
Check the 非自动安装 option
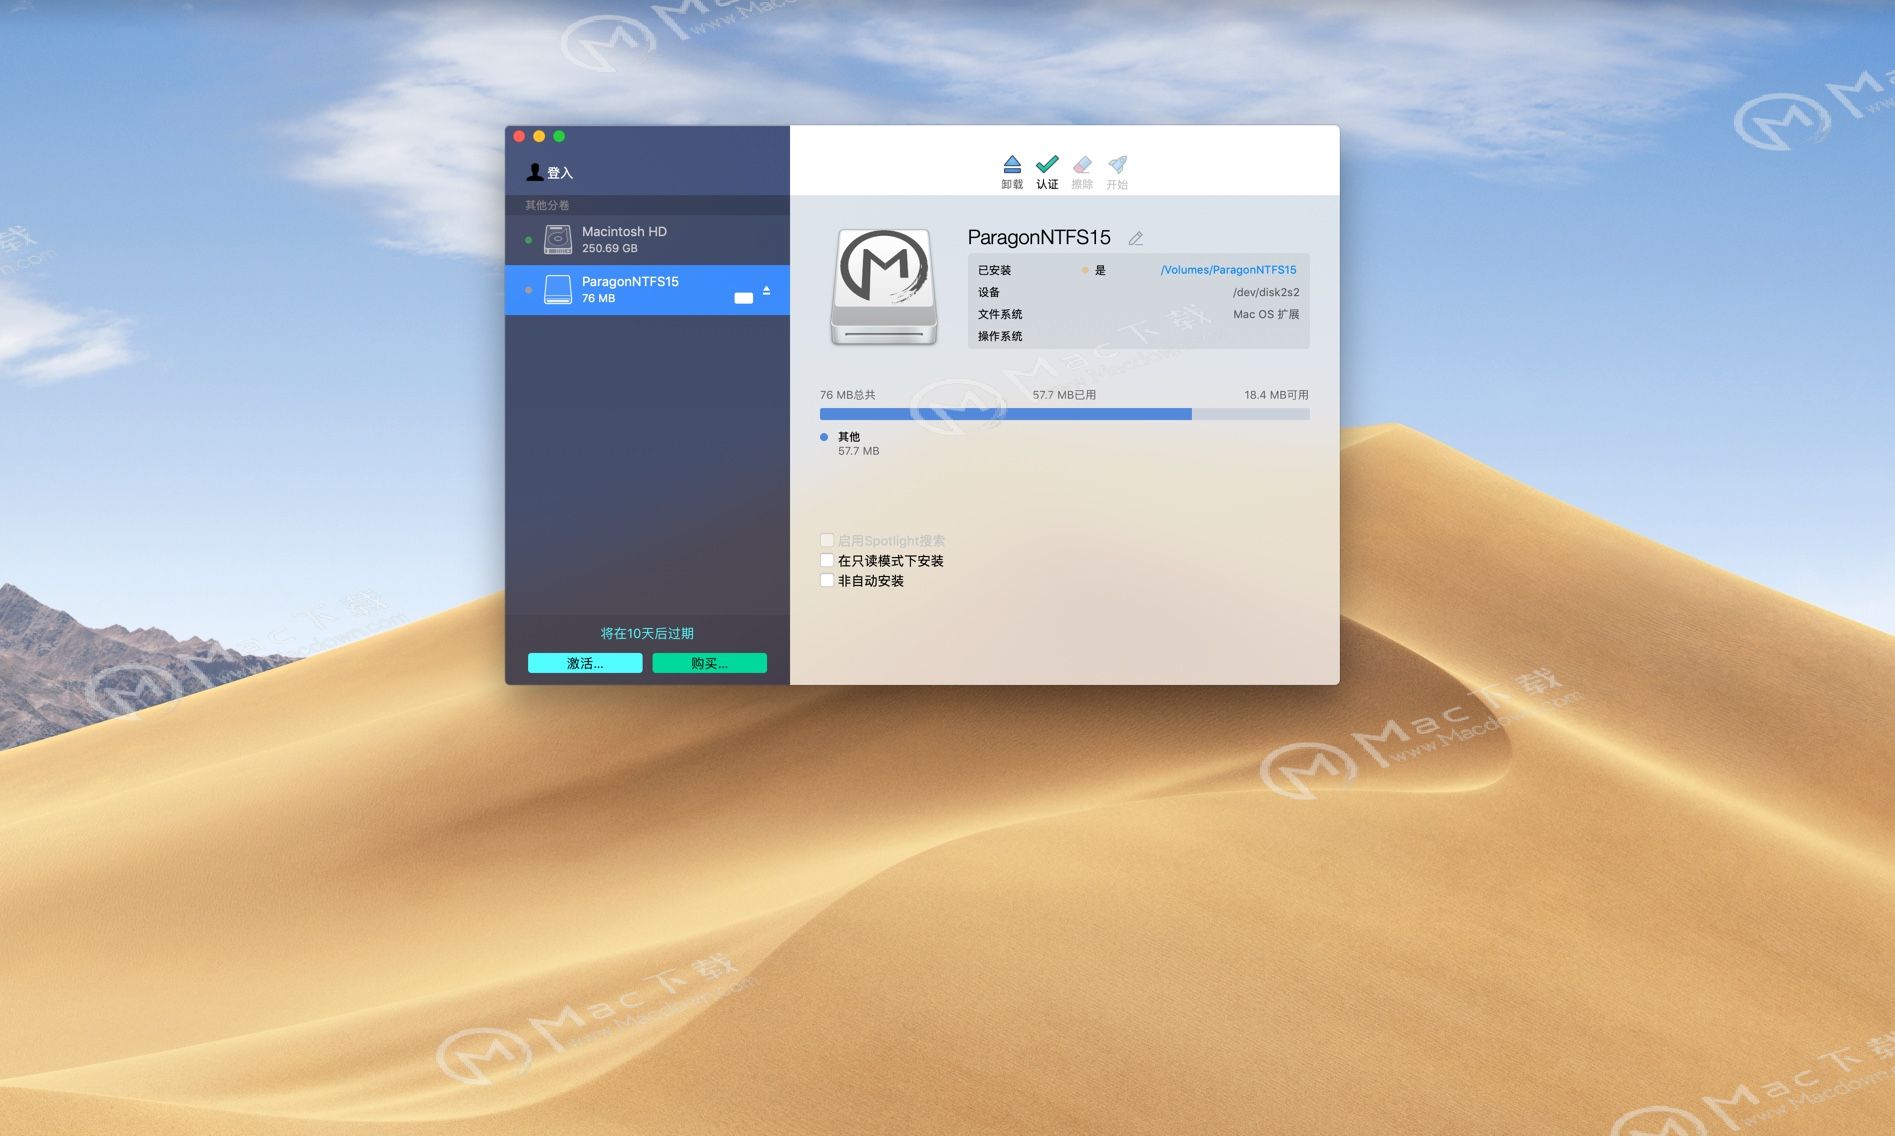tap(827, 580)
